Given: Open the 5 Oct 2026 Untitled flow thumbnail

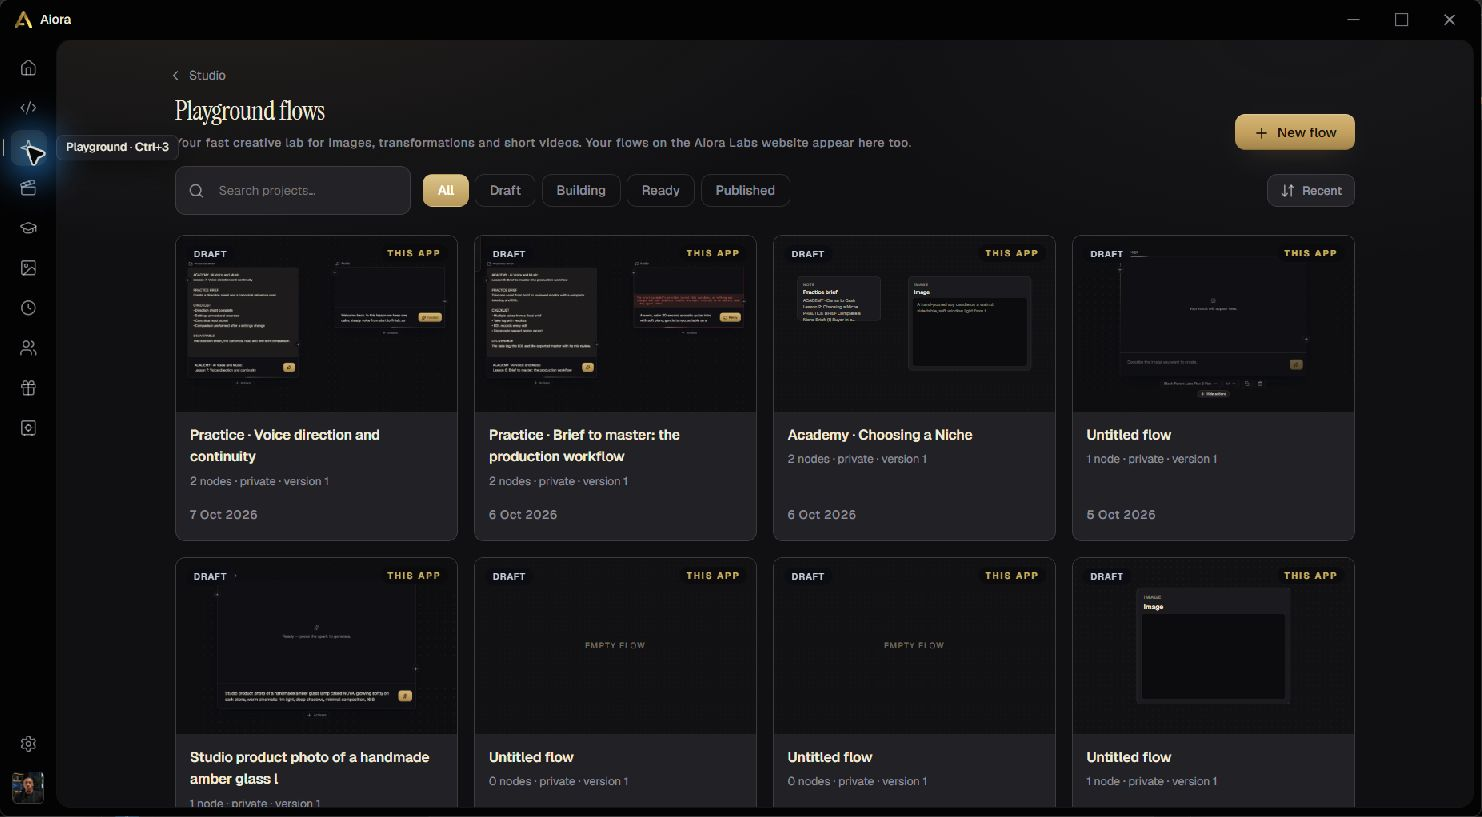Looking at the screenshot, I should [1213, 324].
